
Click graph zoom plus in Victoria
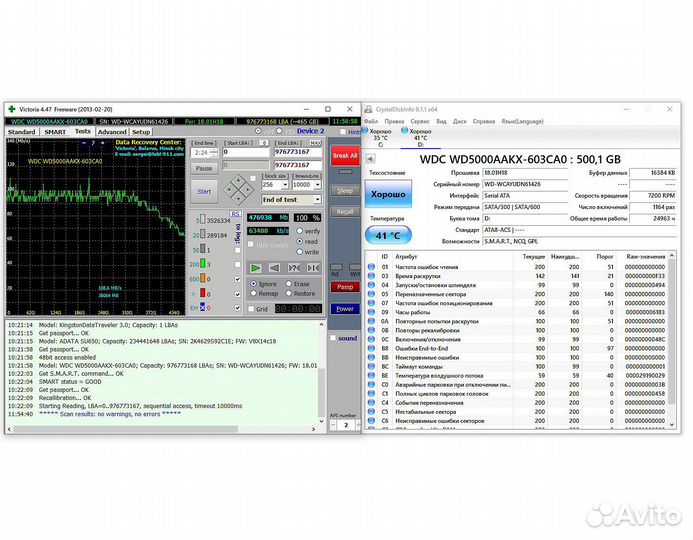(103, 143)
